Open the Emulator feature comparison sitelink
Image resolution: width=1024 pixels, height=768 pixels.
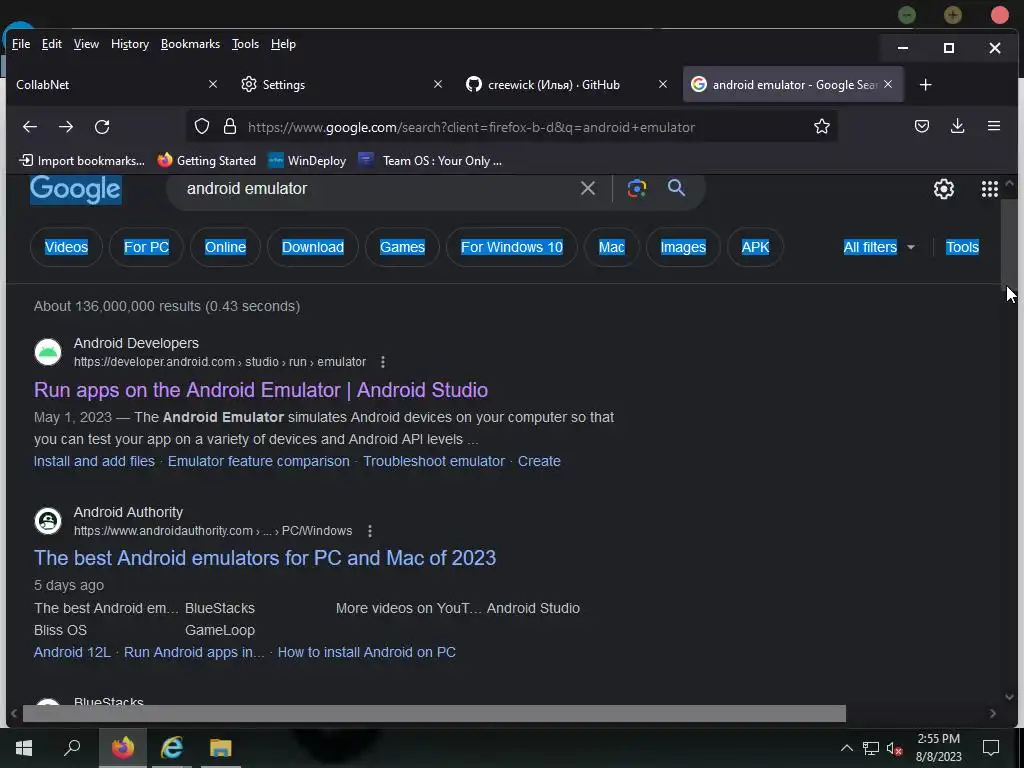(x=259, y=461)
